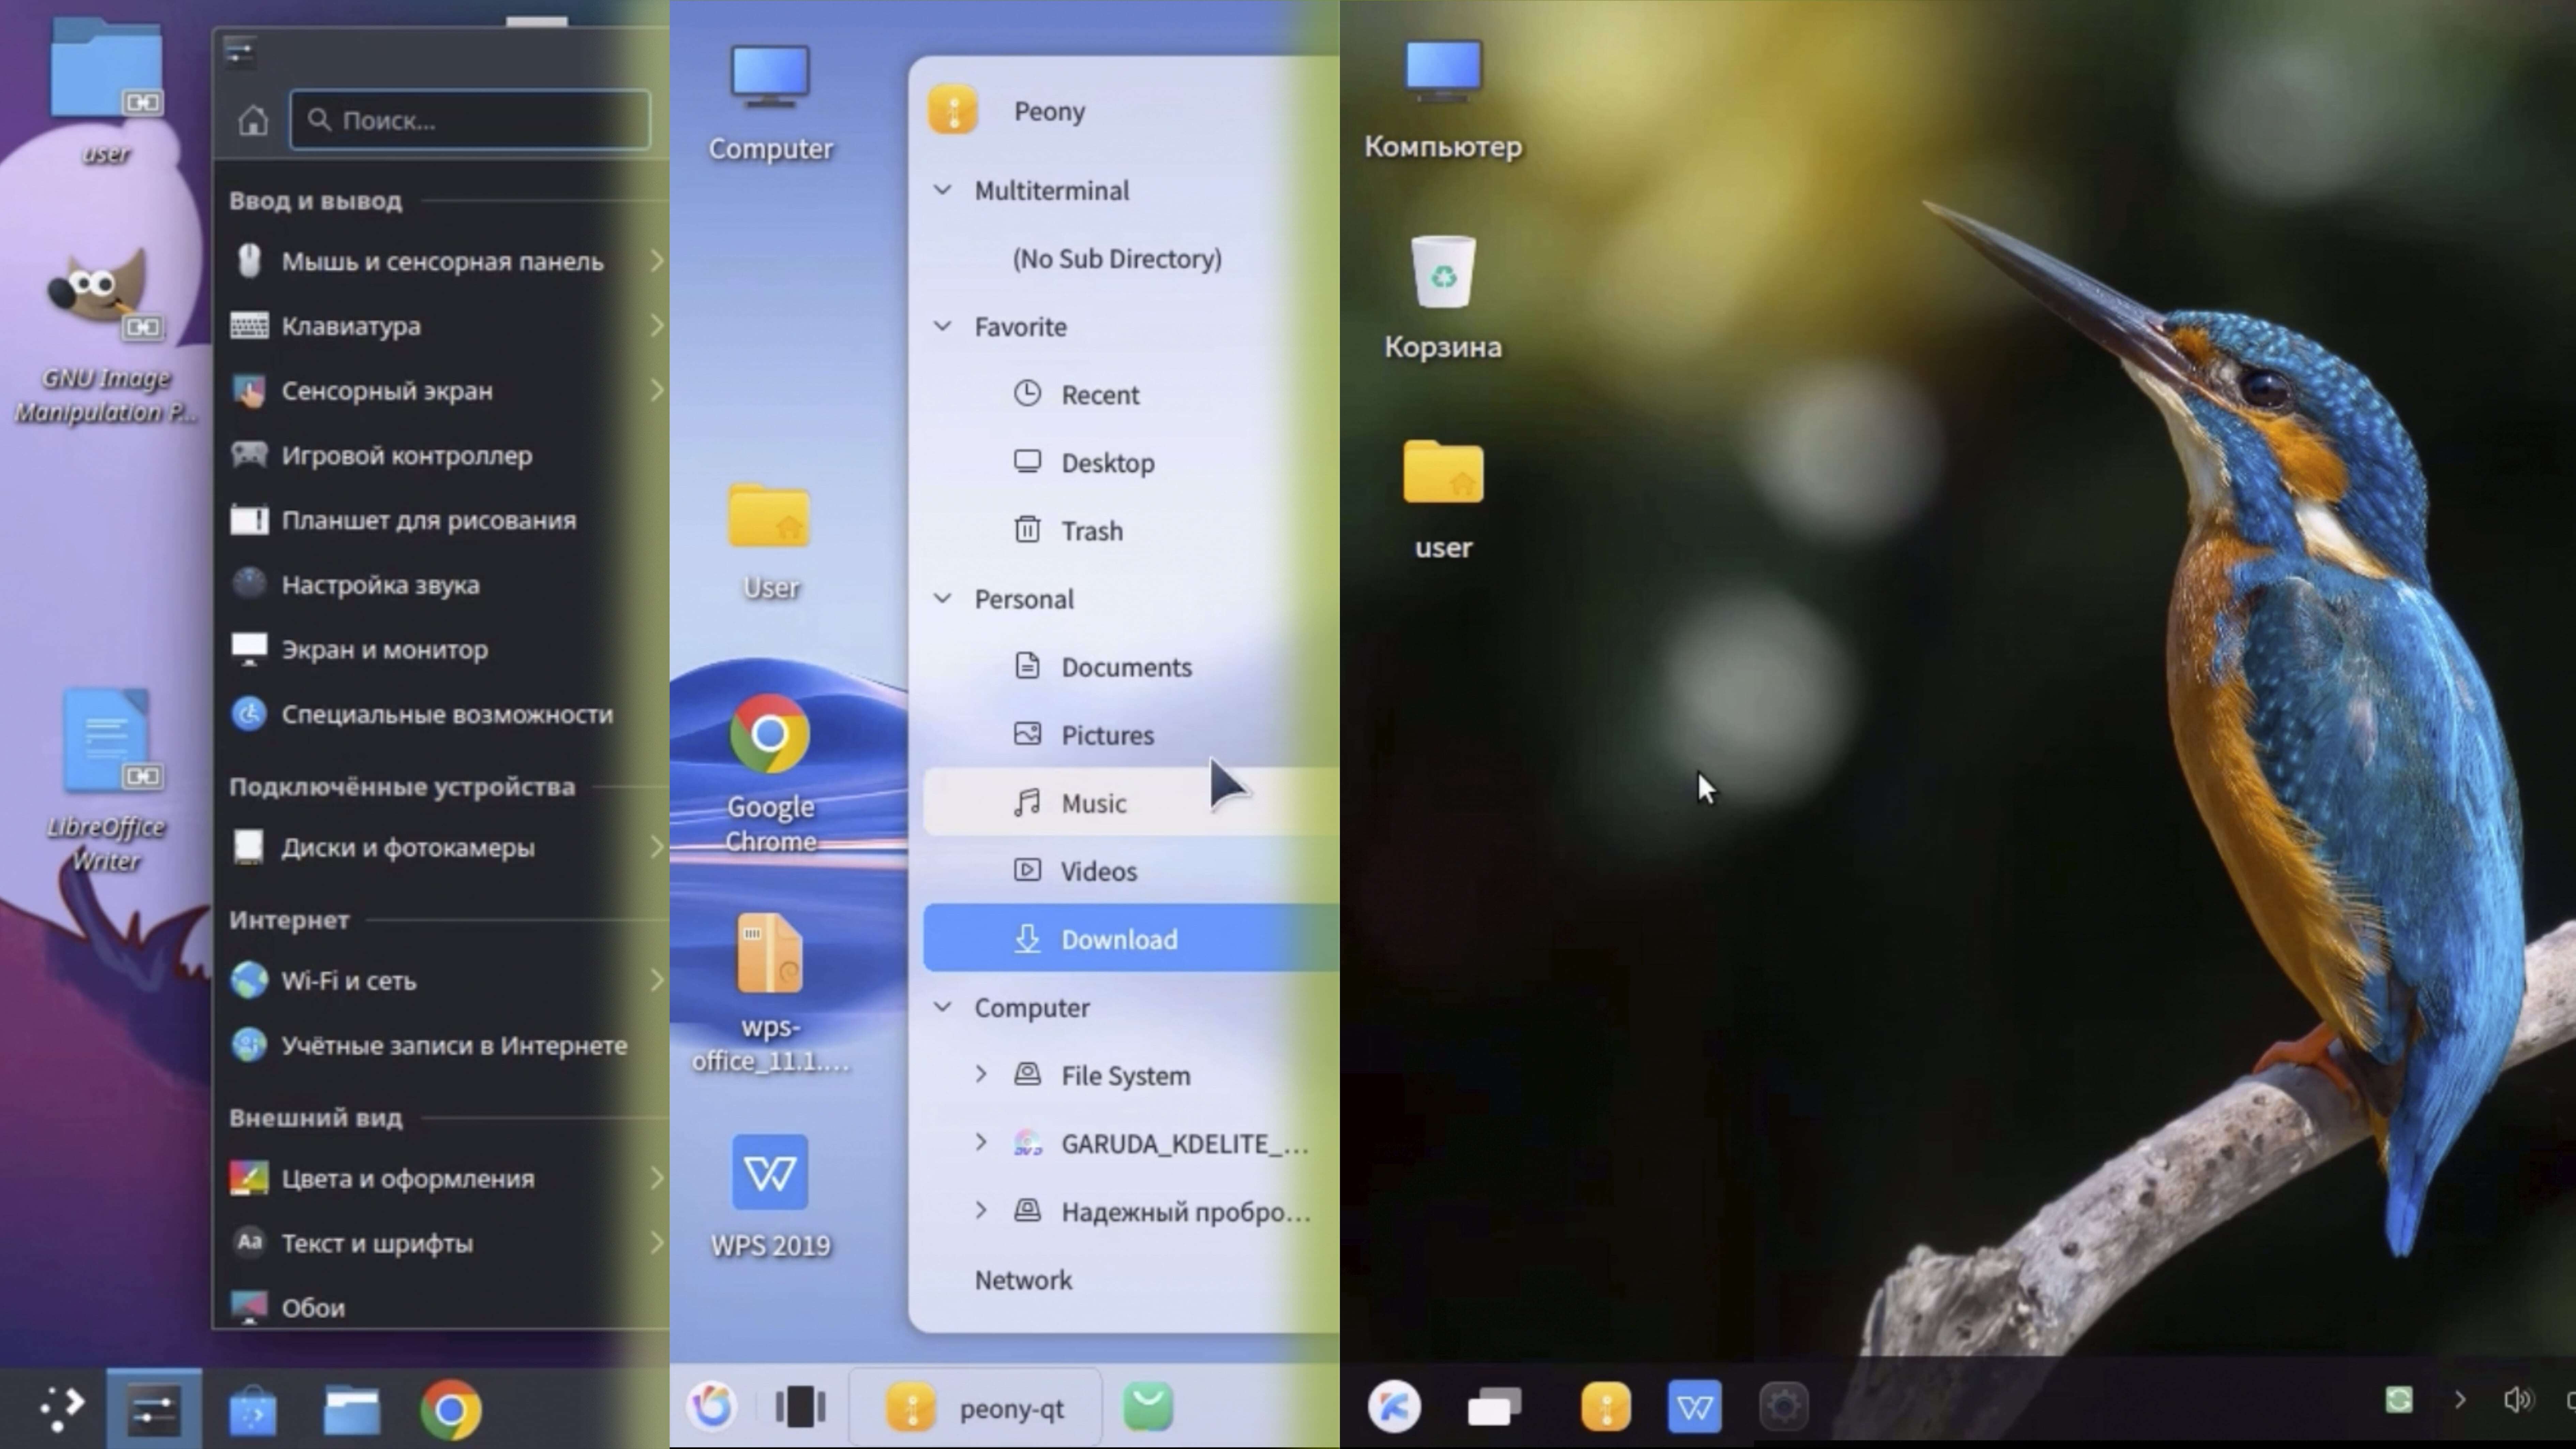Expand Надежный пробро… drive node

click(981, 1210)
